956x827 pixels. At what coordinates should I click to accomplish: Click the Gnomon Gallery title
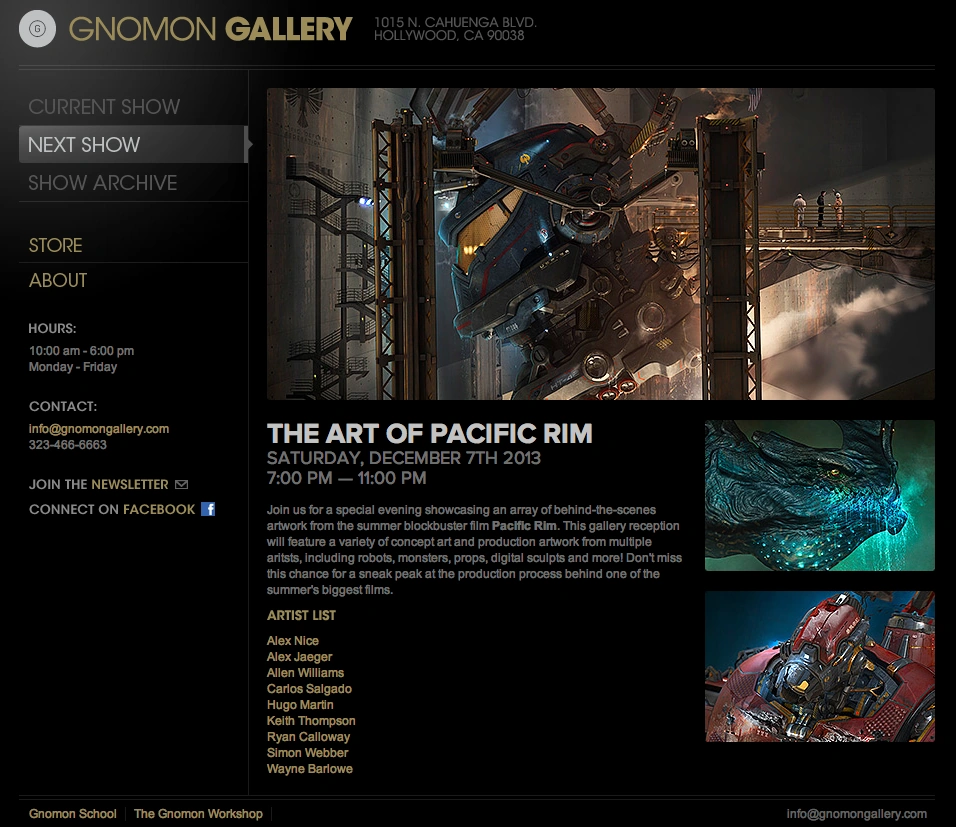point(210,29)
